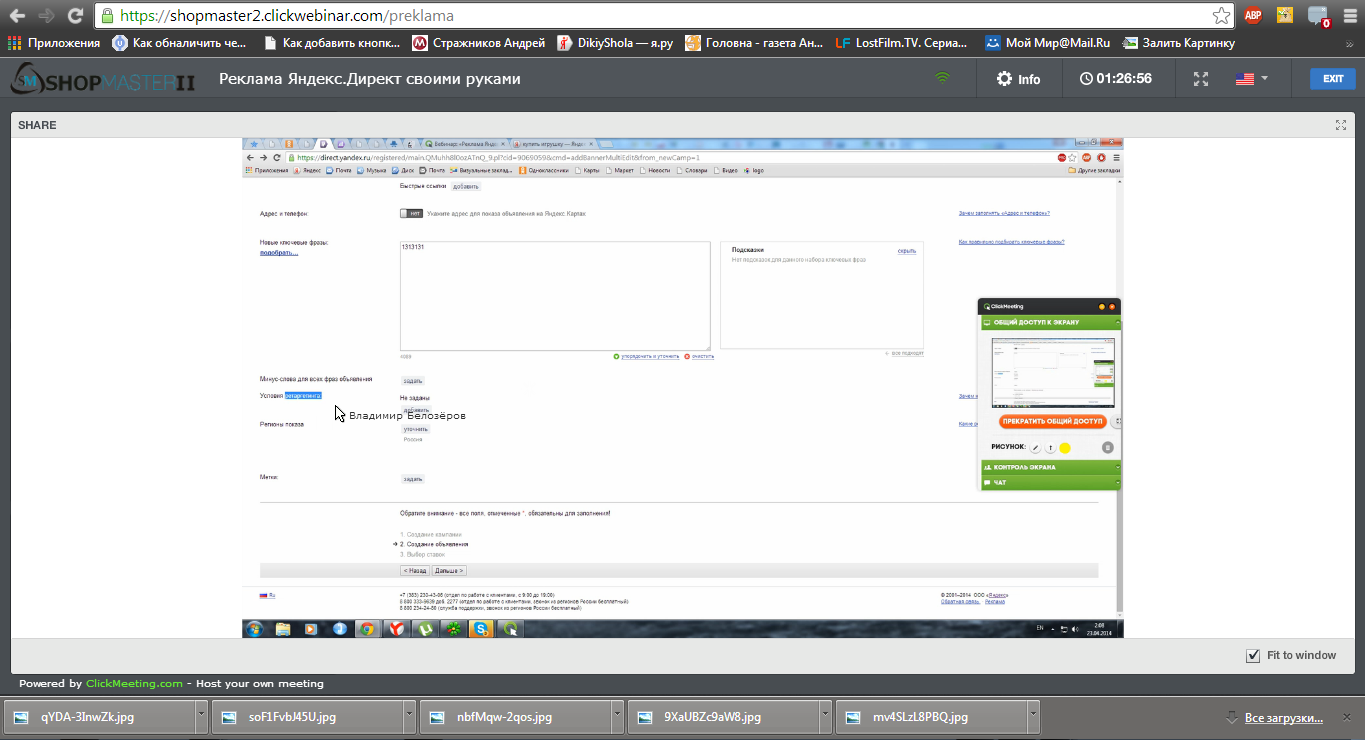Click задать next to Минус-слова

(413, 381)
